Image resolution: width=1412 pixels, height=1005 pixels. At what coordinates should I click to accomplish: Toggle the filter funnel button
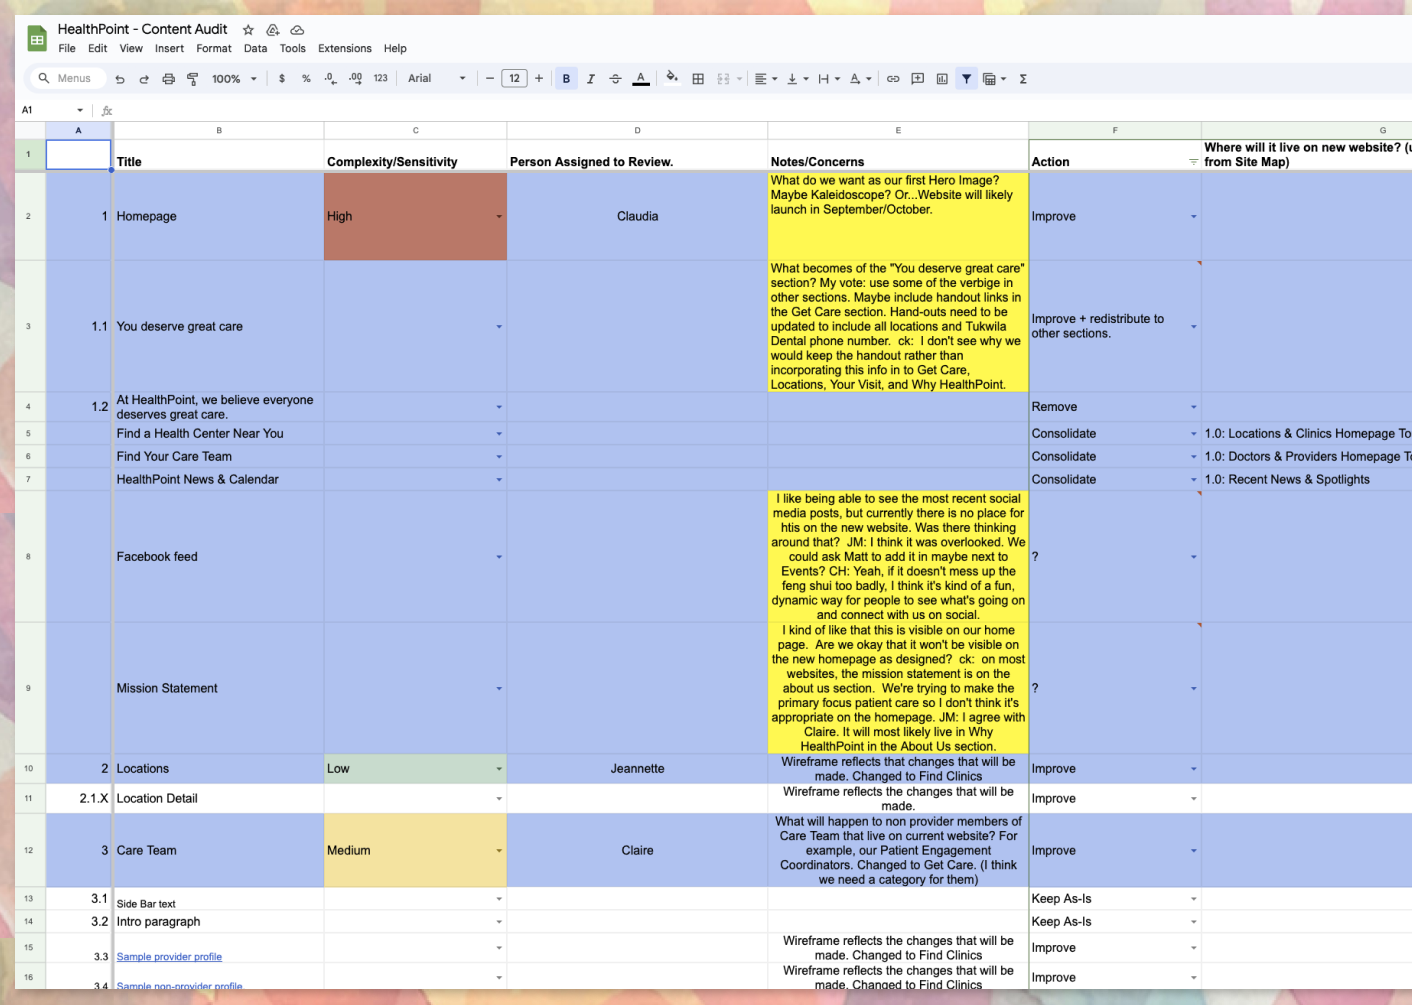[x=966, y=79]
